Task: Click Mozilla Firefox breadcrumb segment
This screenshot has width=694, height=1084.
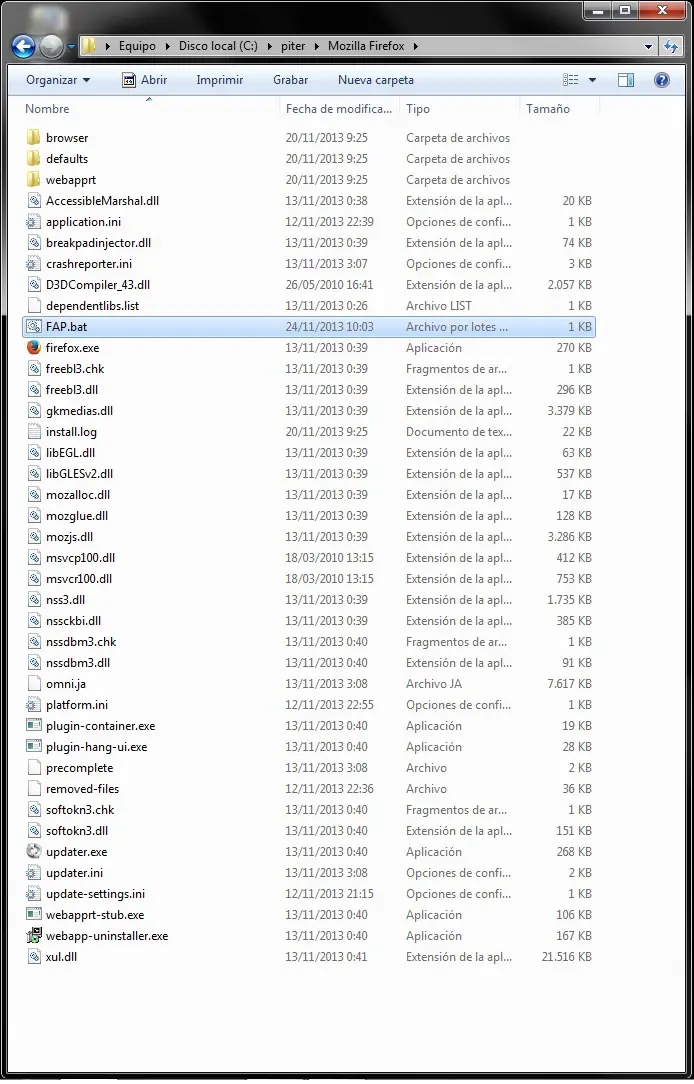Action: pos(366,46)
